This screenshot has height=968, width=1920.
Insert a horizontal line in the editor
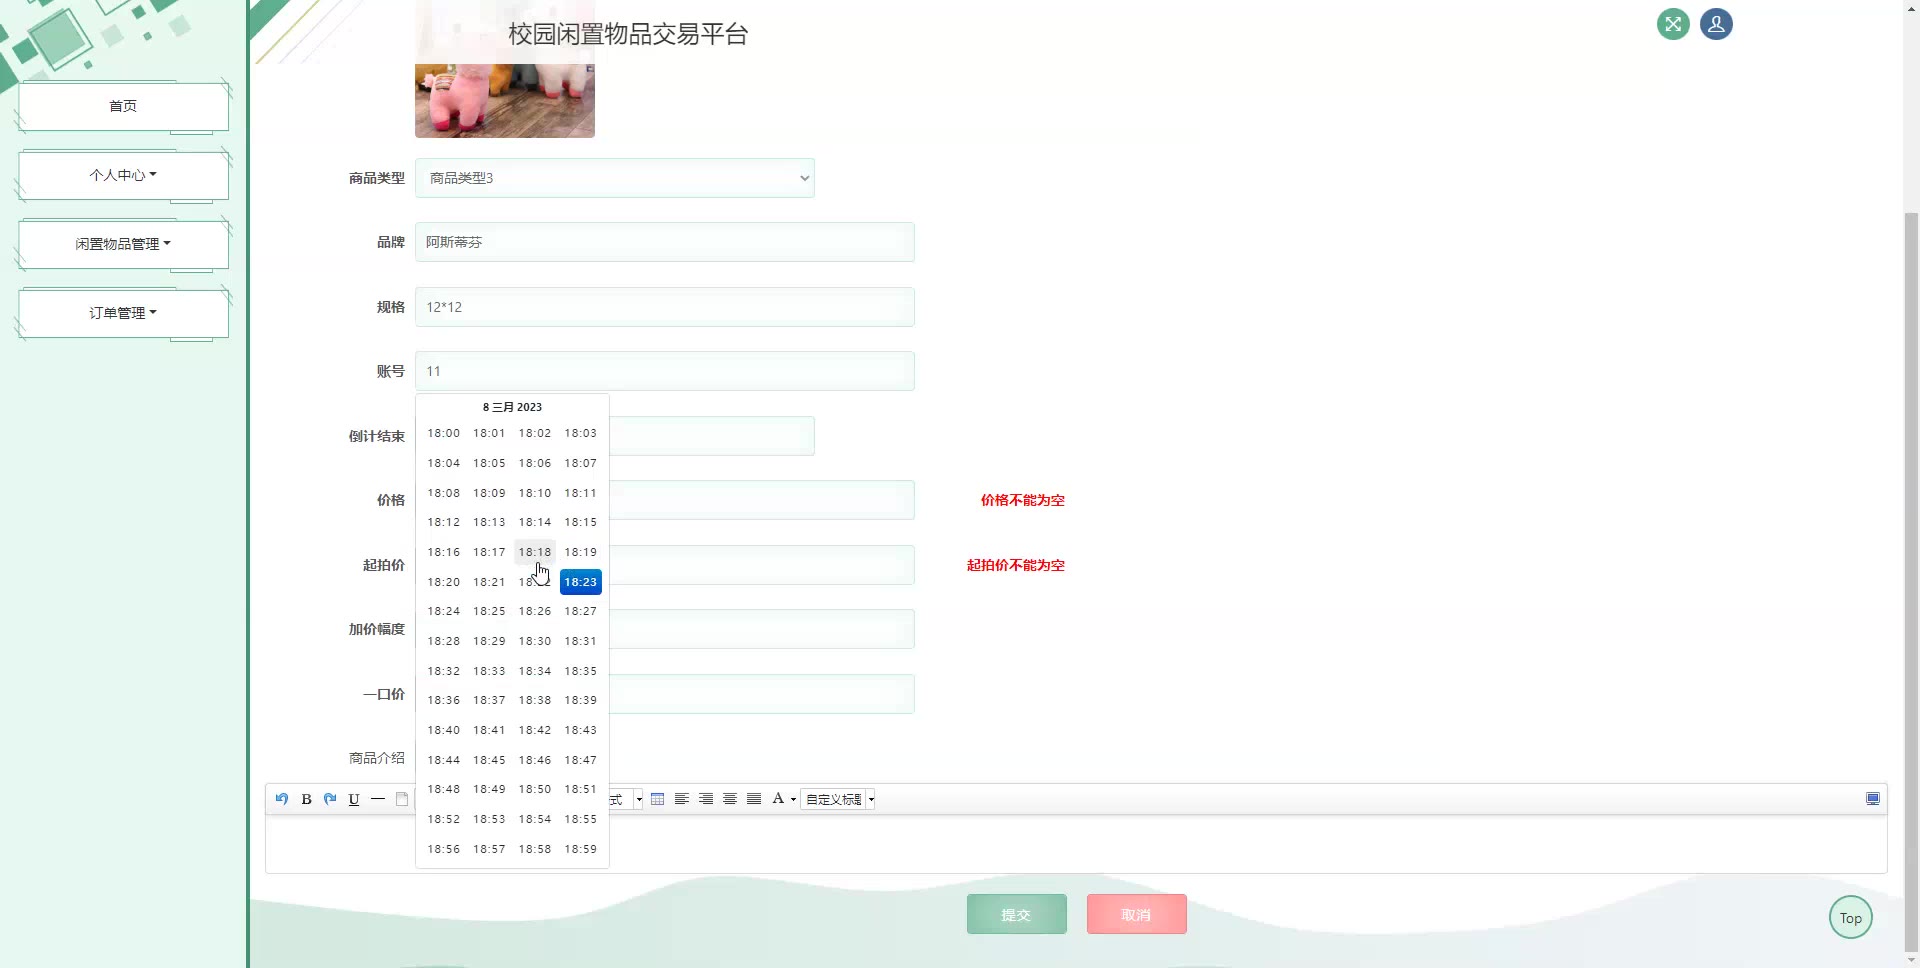(x=378, y=799)
